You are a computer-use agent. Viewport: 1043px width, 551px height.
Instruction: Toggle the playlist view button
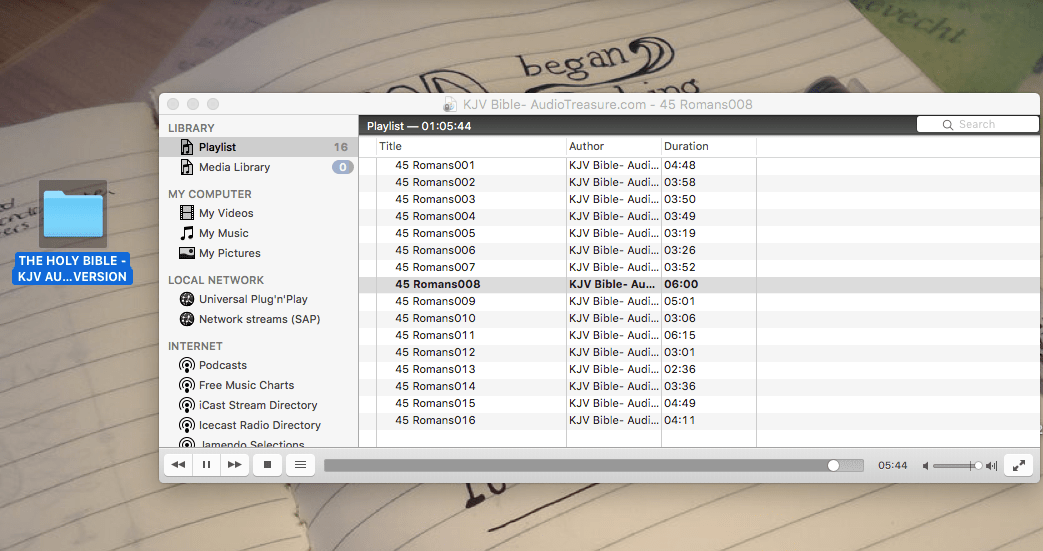click(300, 465)
